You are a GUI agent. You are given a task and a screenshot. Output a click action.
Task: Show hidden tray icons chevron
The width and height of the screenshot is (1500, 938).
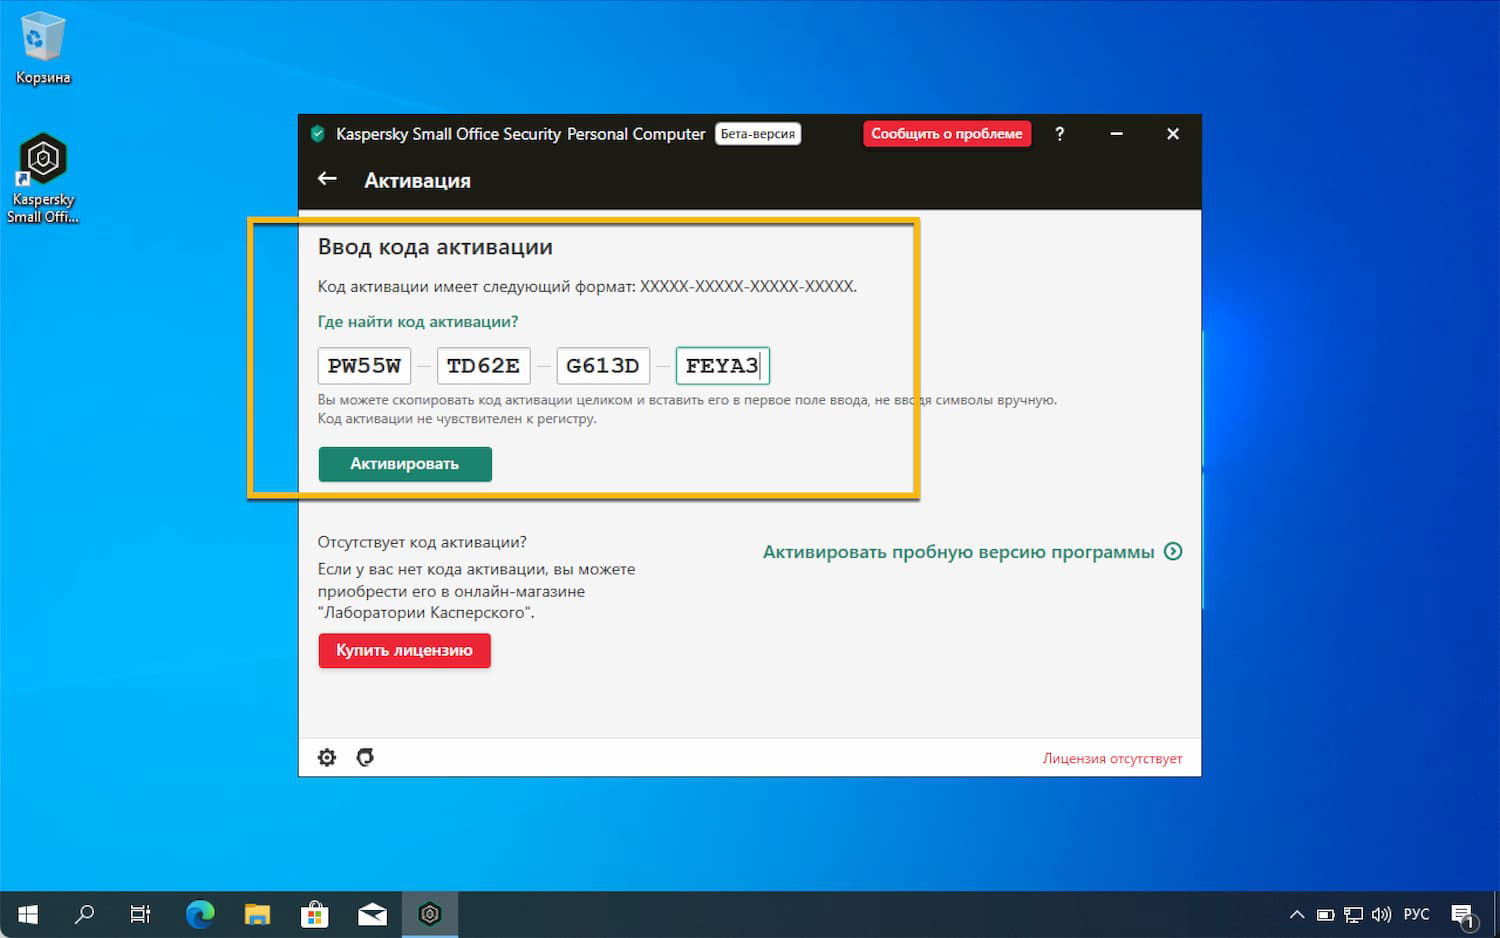coord(1297,914)
